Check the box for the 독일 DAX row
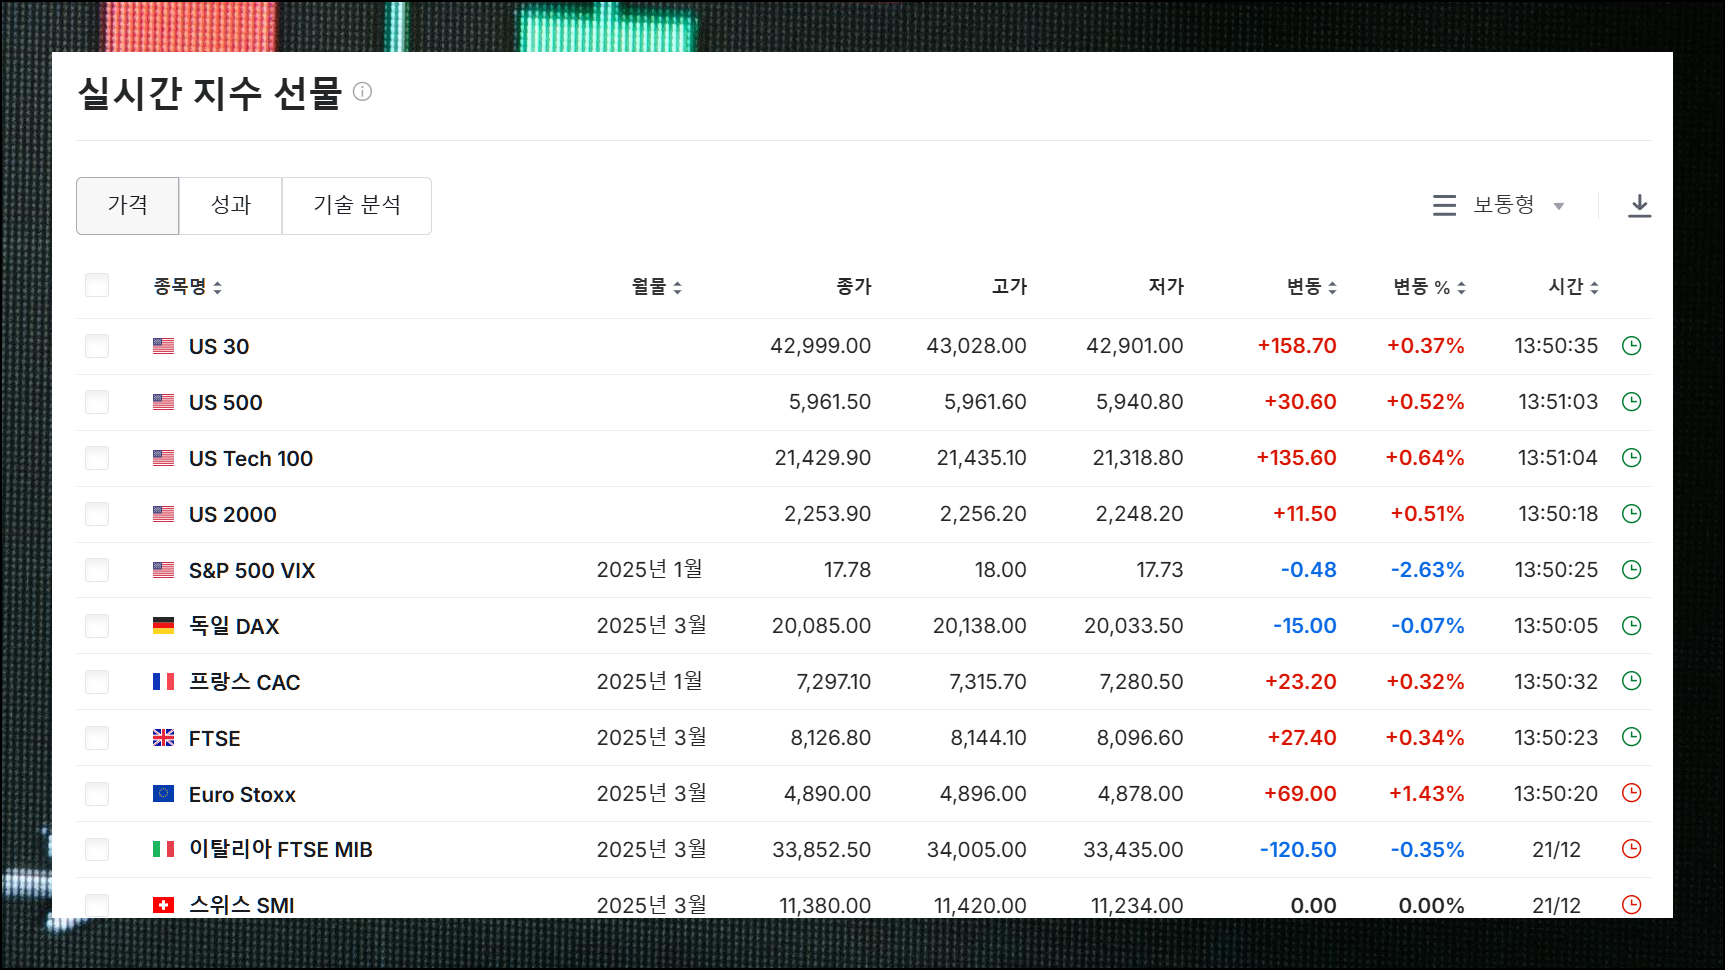Screen dimensions: 1725x970 [97, 626]
